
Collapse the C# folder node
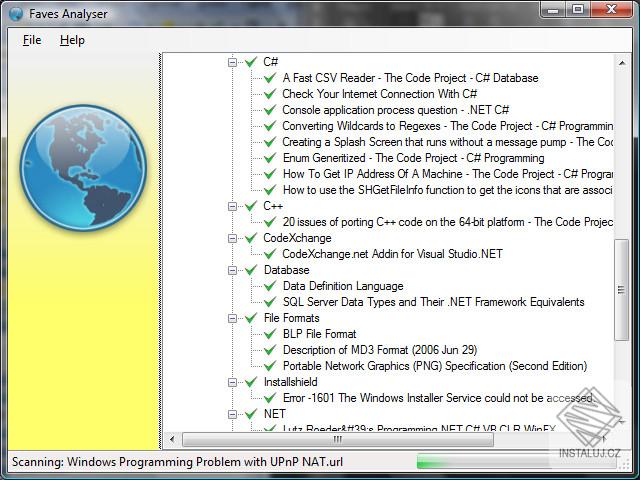pyautogui.click(x=232, y=62)
